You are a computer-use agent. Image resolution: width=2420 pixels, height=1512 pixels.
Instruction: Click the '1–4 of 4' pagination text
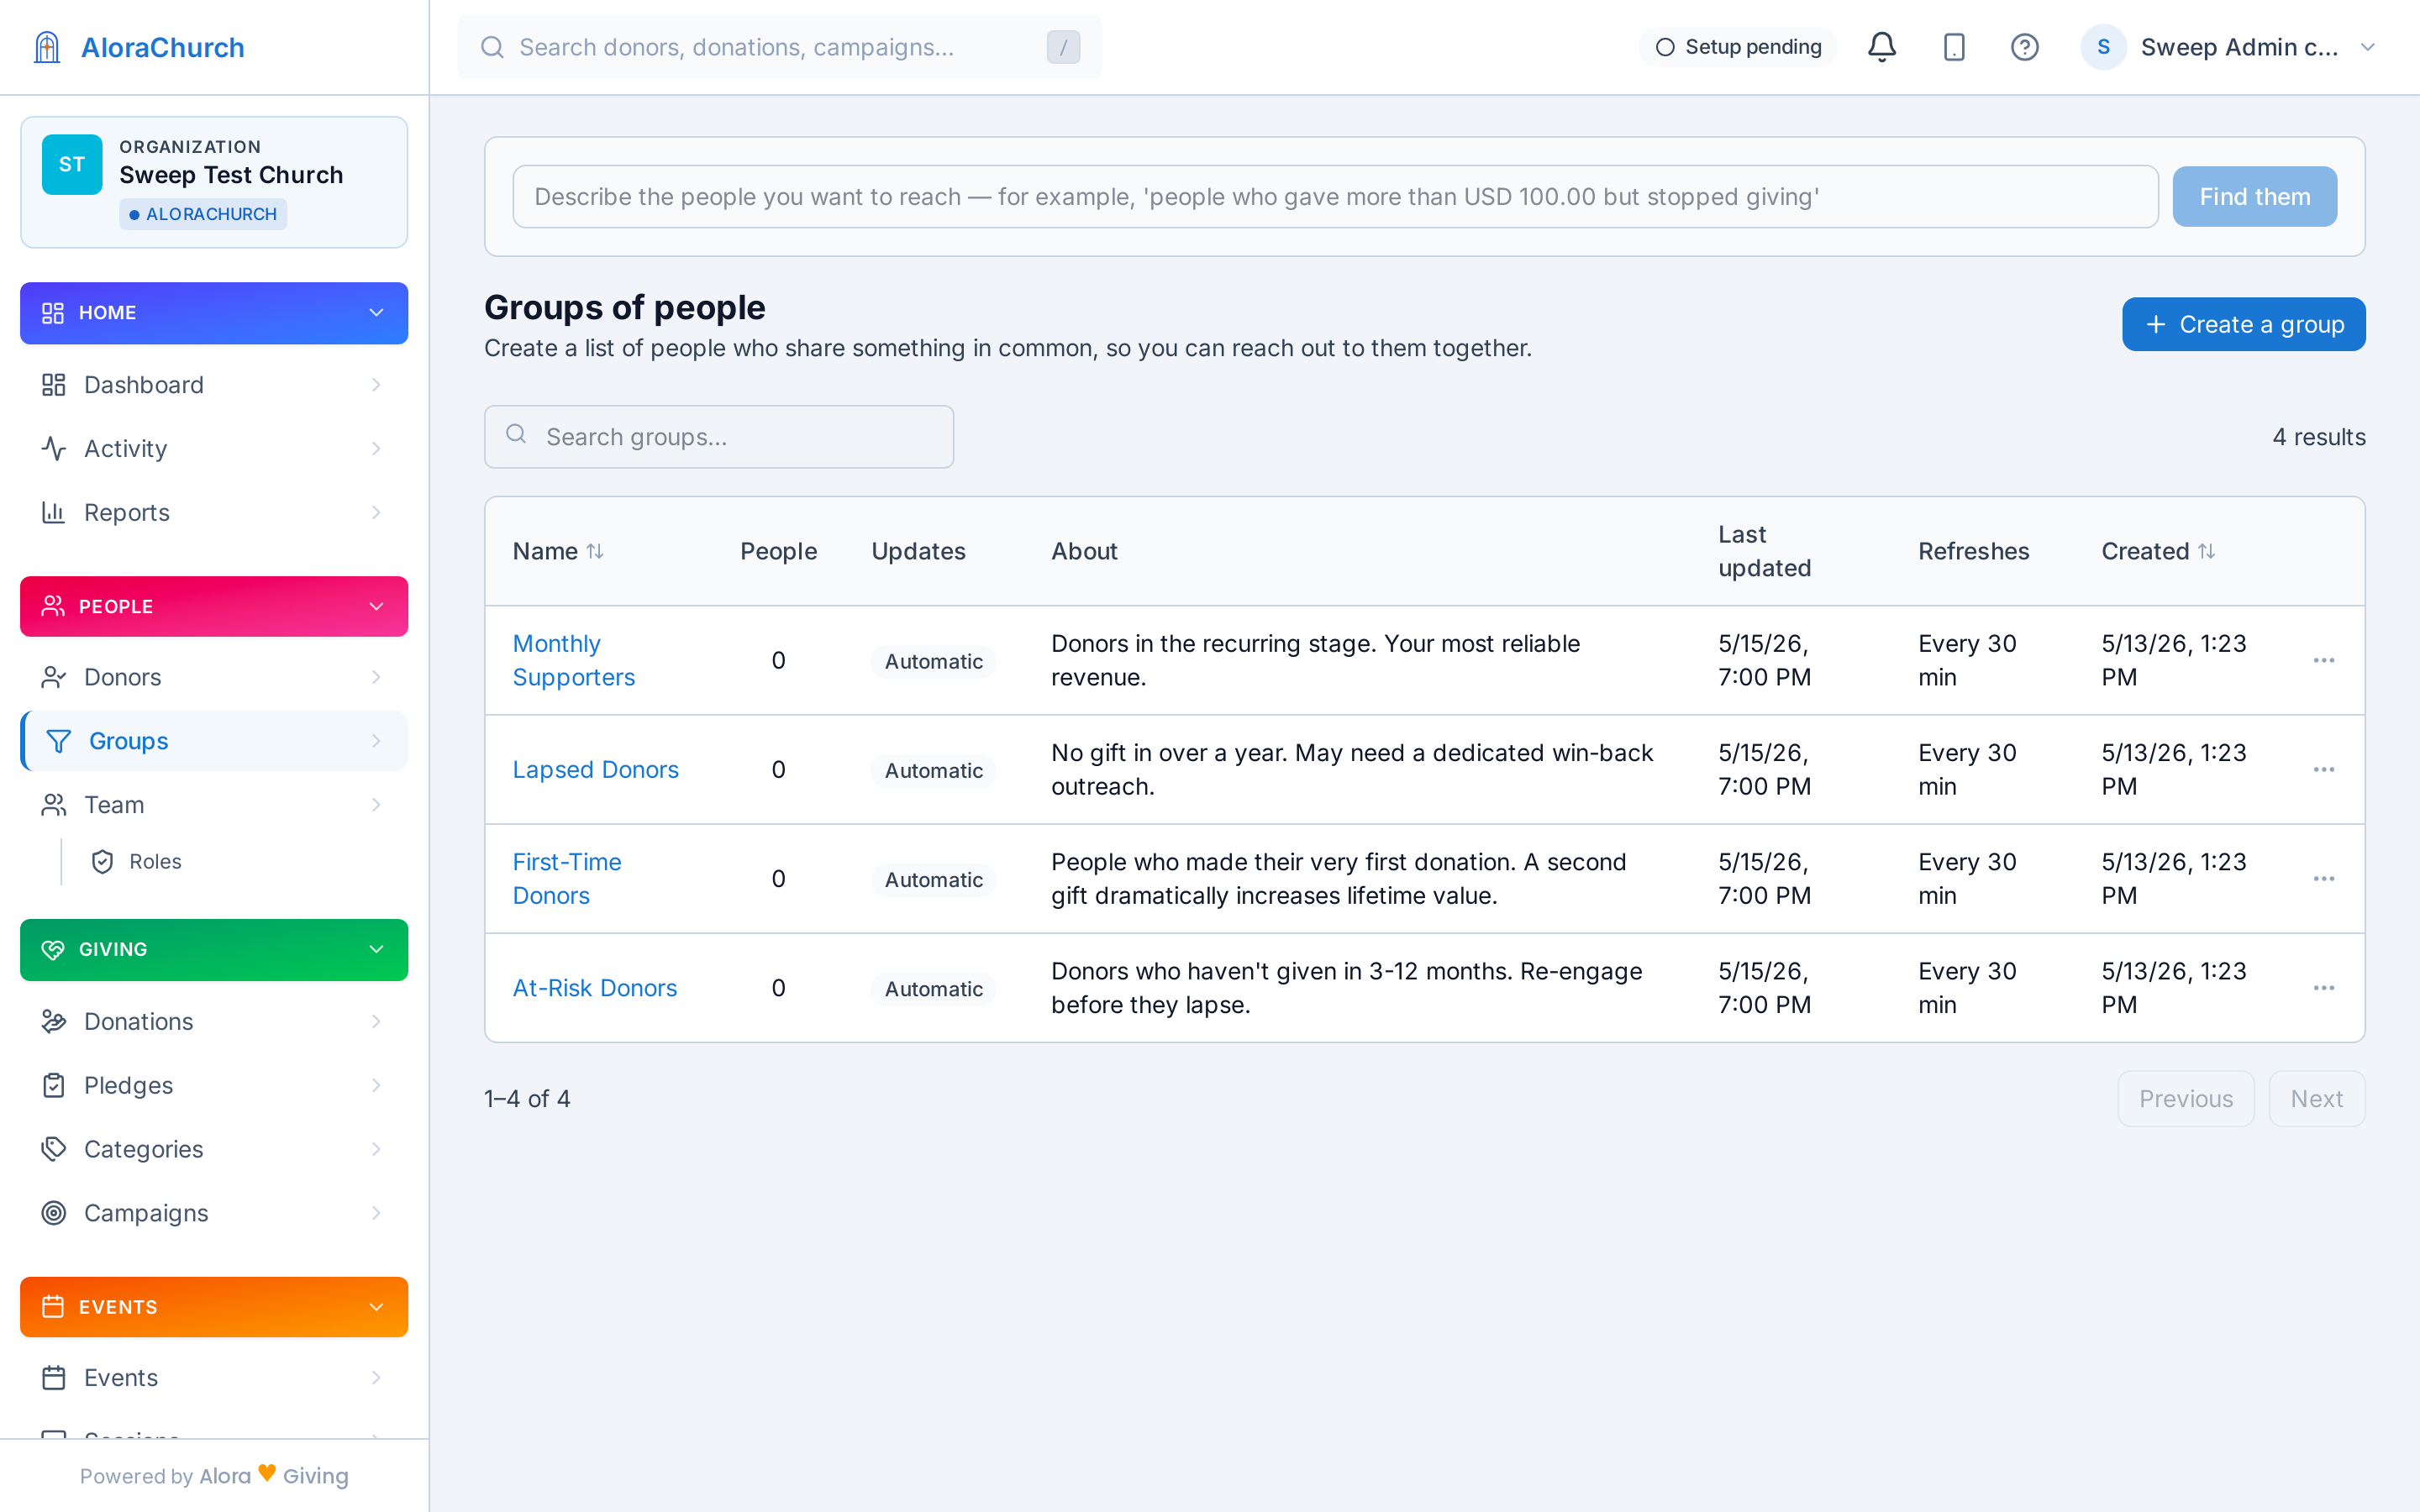[527, 1098]
